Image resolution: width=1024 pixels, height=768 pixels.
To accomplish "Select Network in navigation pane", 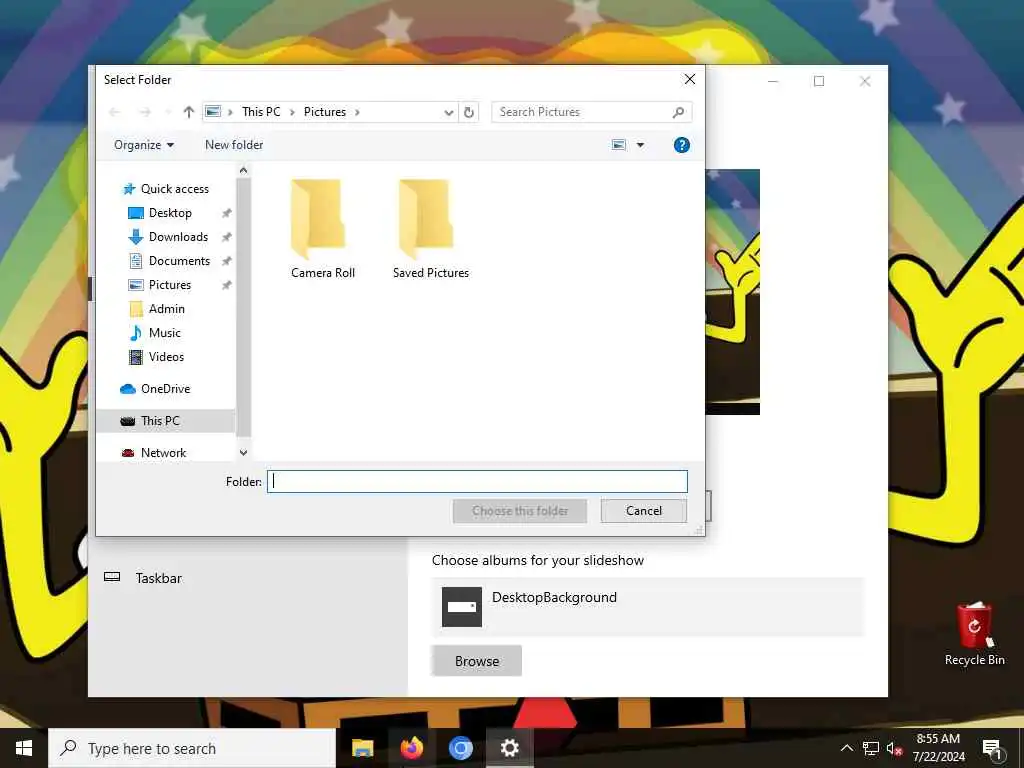I will click(x=163, y=453).
